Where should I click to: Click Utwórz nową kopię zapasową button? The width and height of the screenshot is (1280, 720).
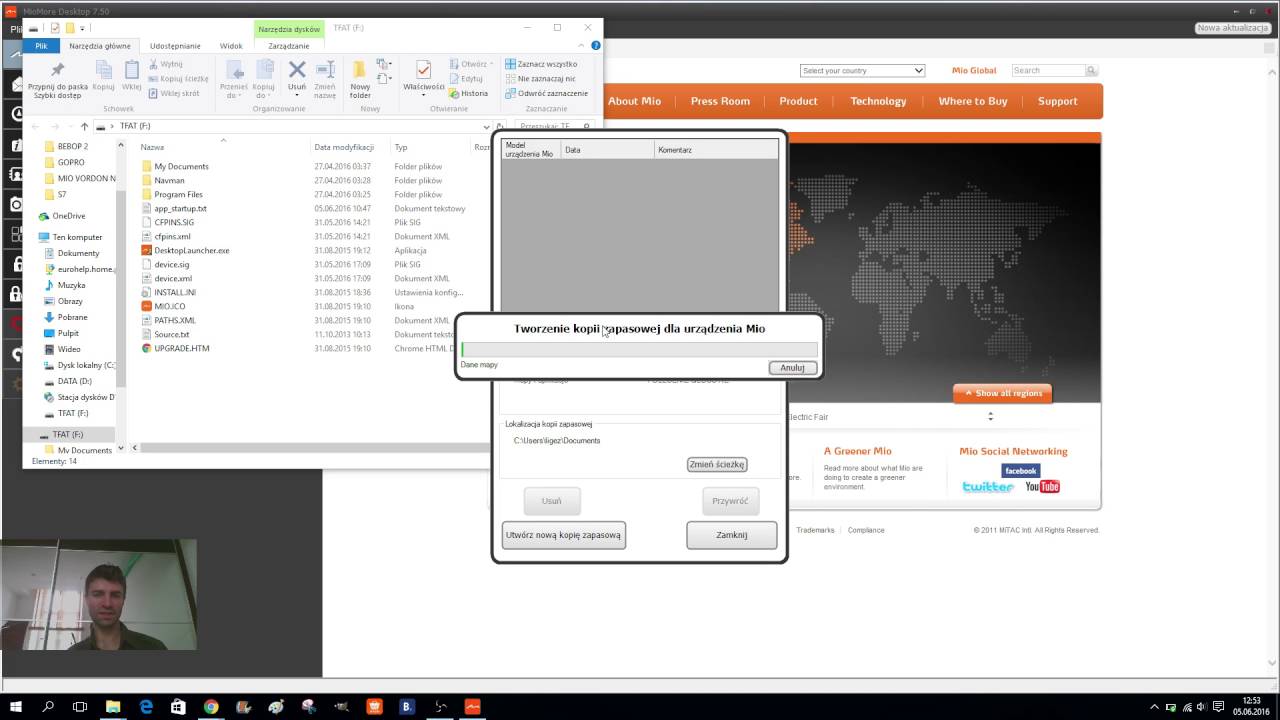pyautogui.click(x=564, y=535)
